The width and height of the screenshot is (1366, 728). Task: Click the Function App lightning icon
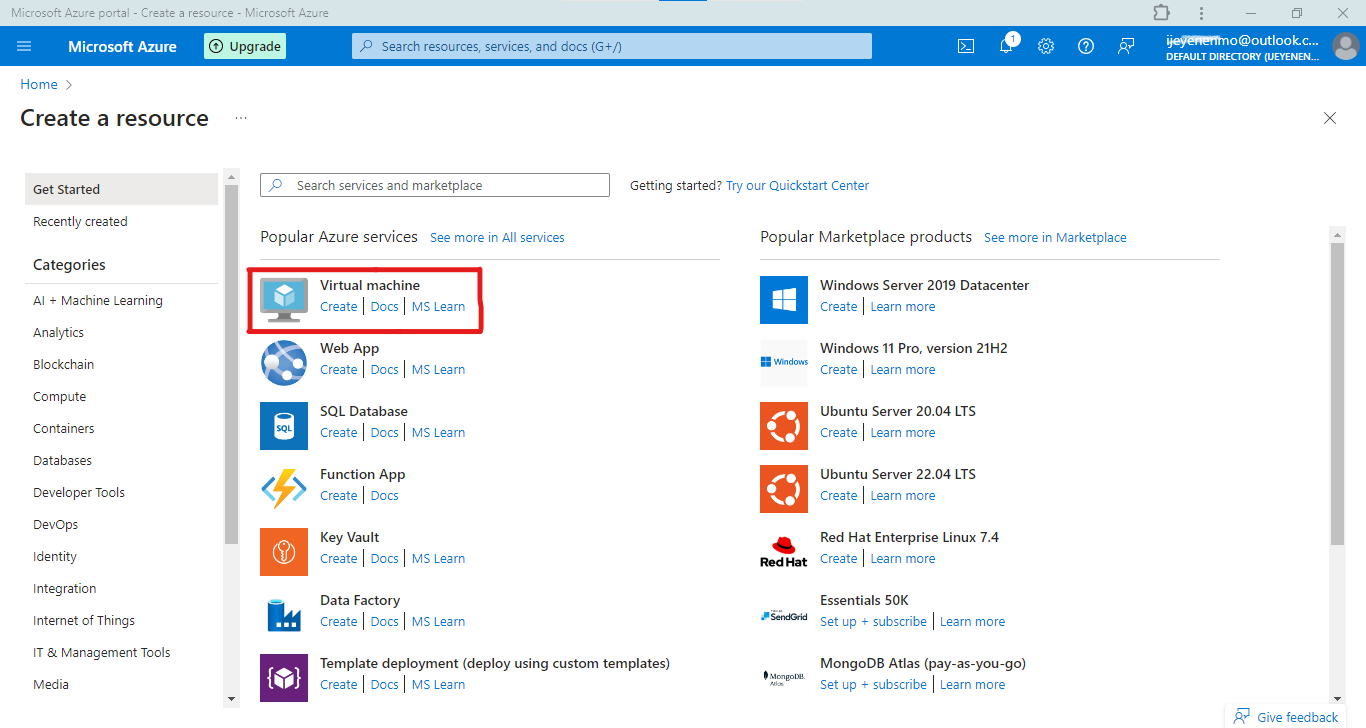(284, 488)
